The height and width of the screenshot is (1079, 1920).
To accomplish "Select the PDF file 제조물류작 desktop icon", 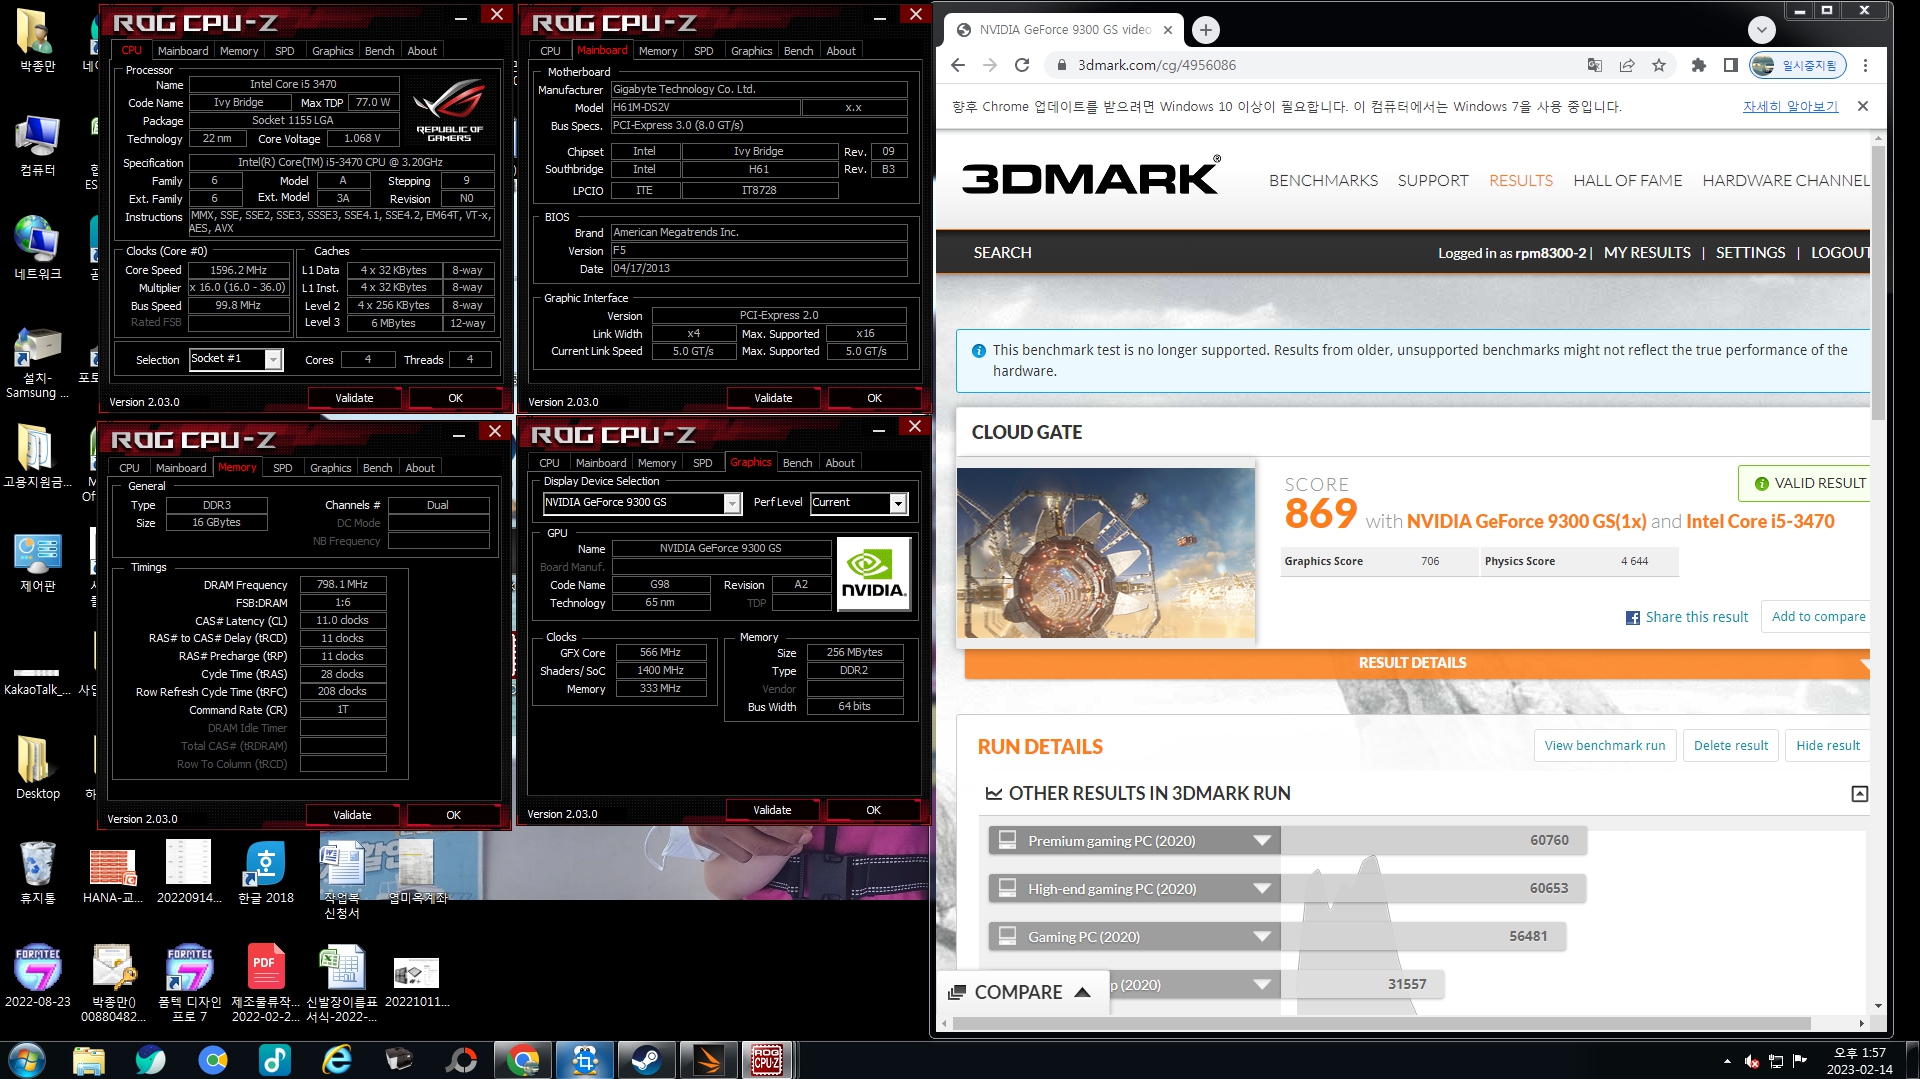I will 265,982.
